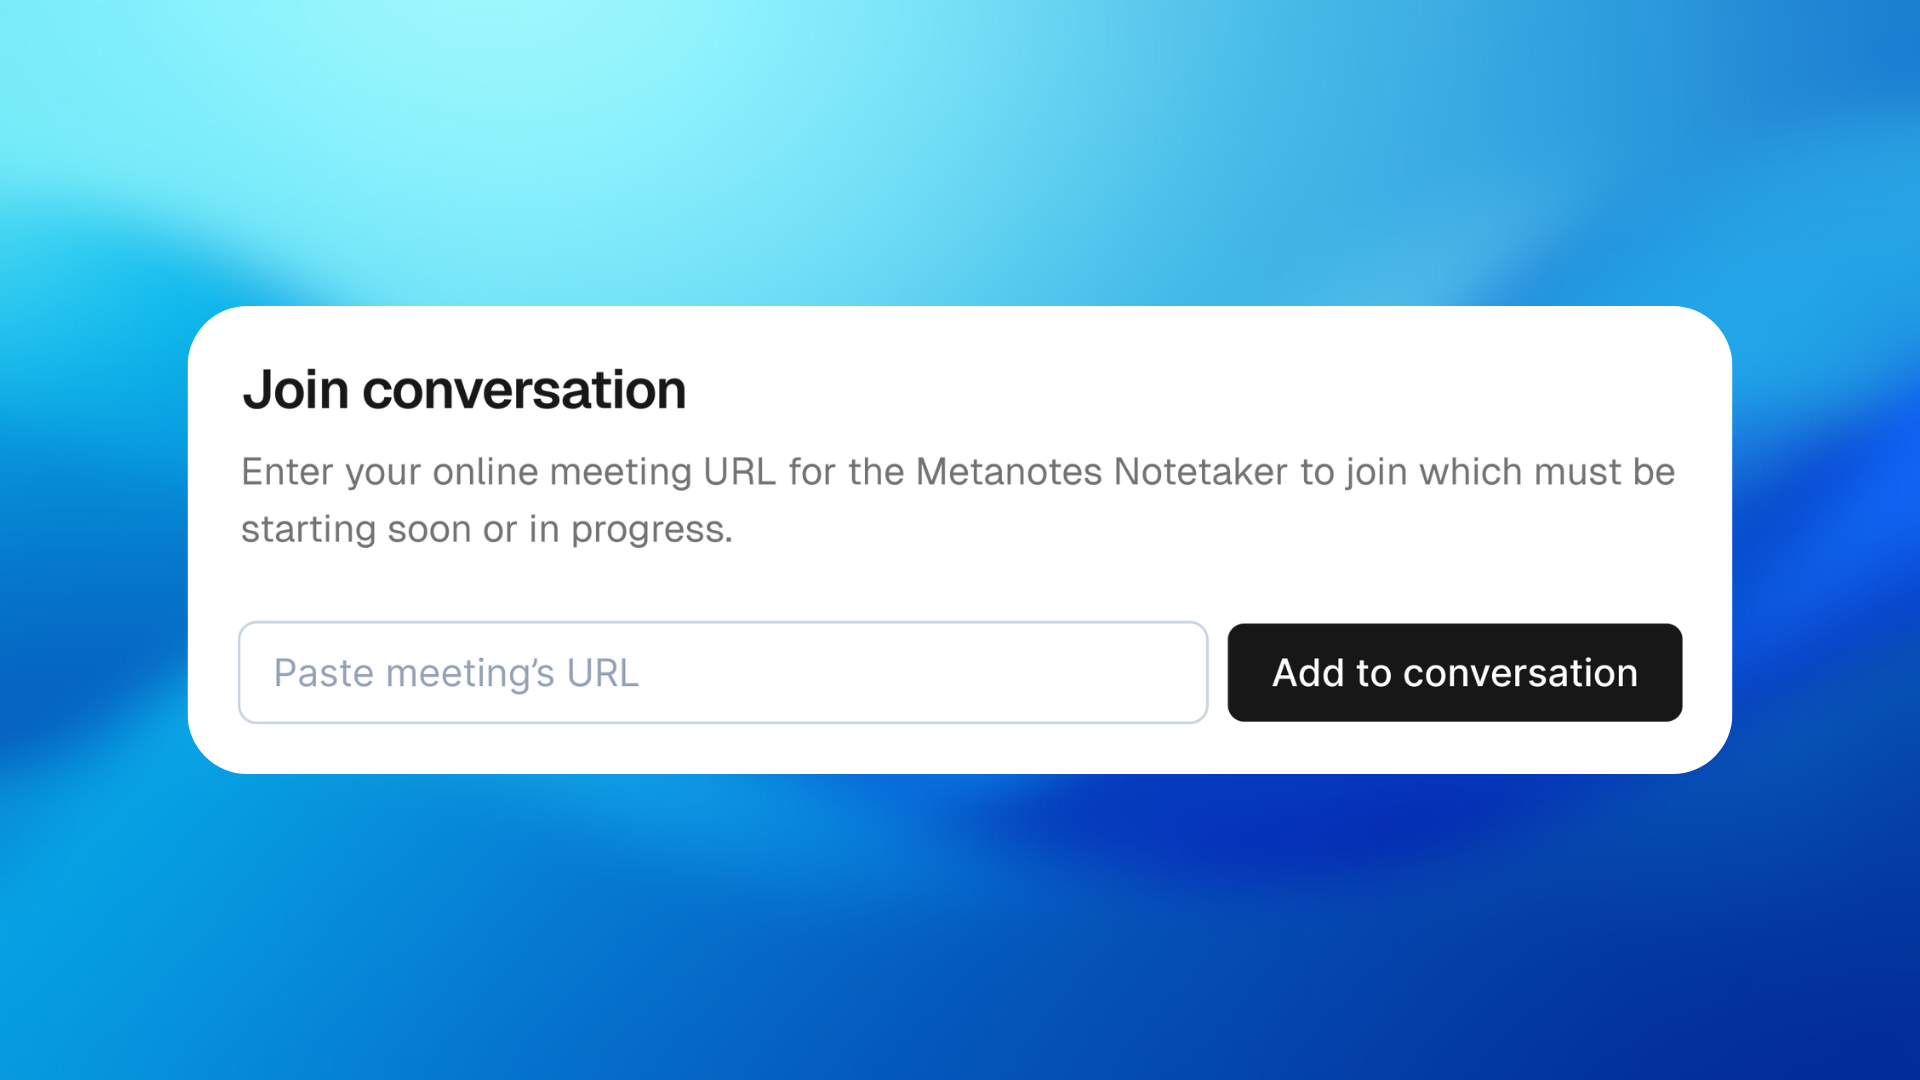Click the text which must be
This screenshot has height=1080, width=1920.
[1546, 471]
